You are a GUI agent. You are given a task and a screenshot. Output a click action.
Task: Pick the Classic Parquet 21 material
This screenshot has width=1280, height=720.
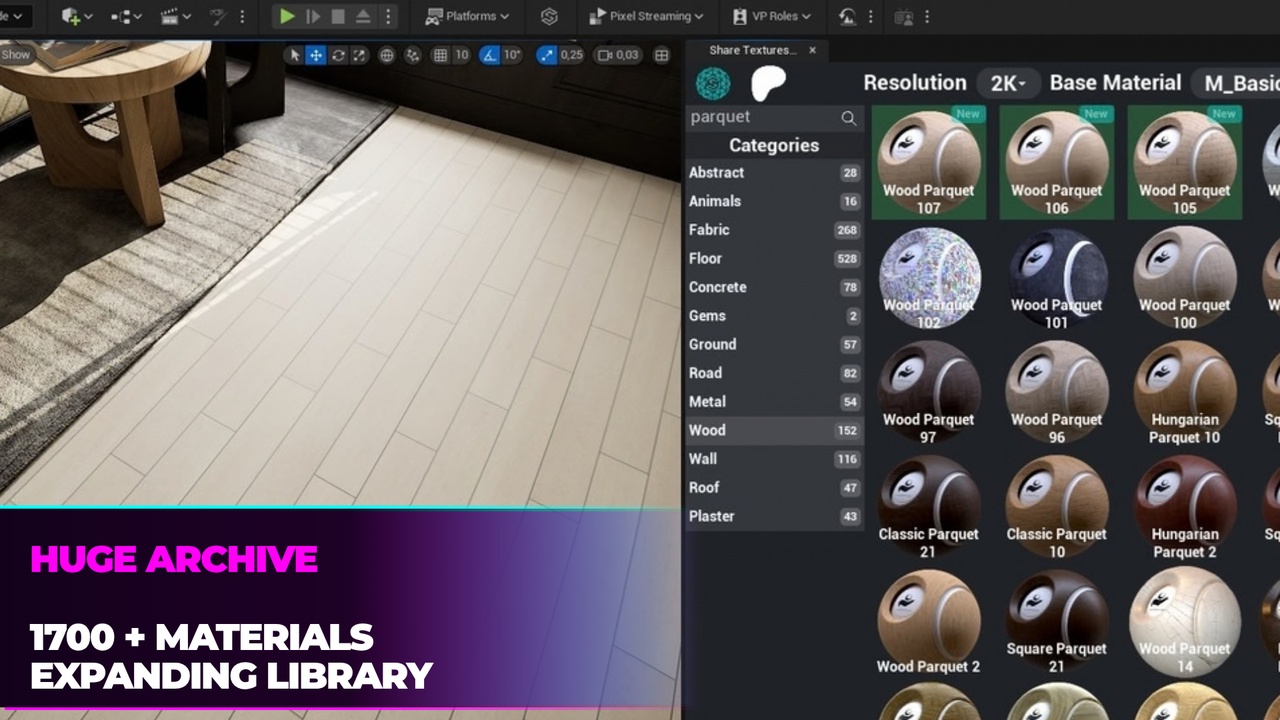[x=929, y=506]
